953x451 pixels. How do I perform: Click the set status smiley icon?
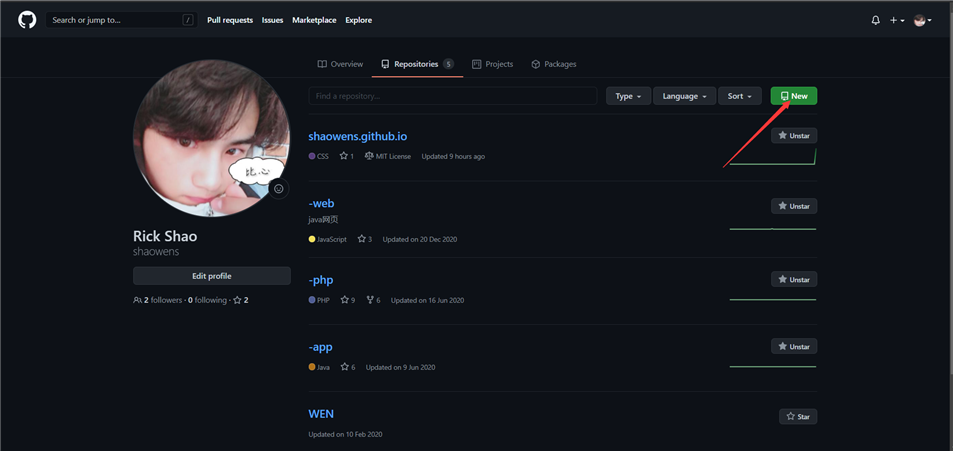tap(279, 189)
